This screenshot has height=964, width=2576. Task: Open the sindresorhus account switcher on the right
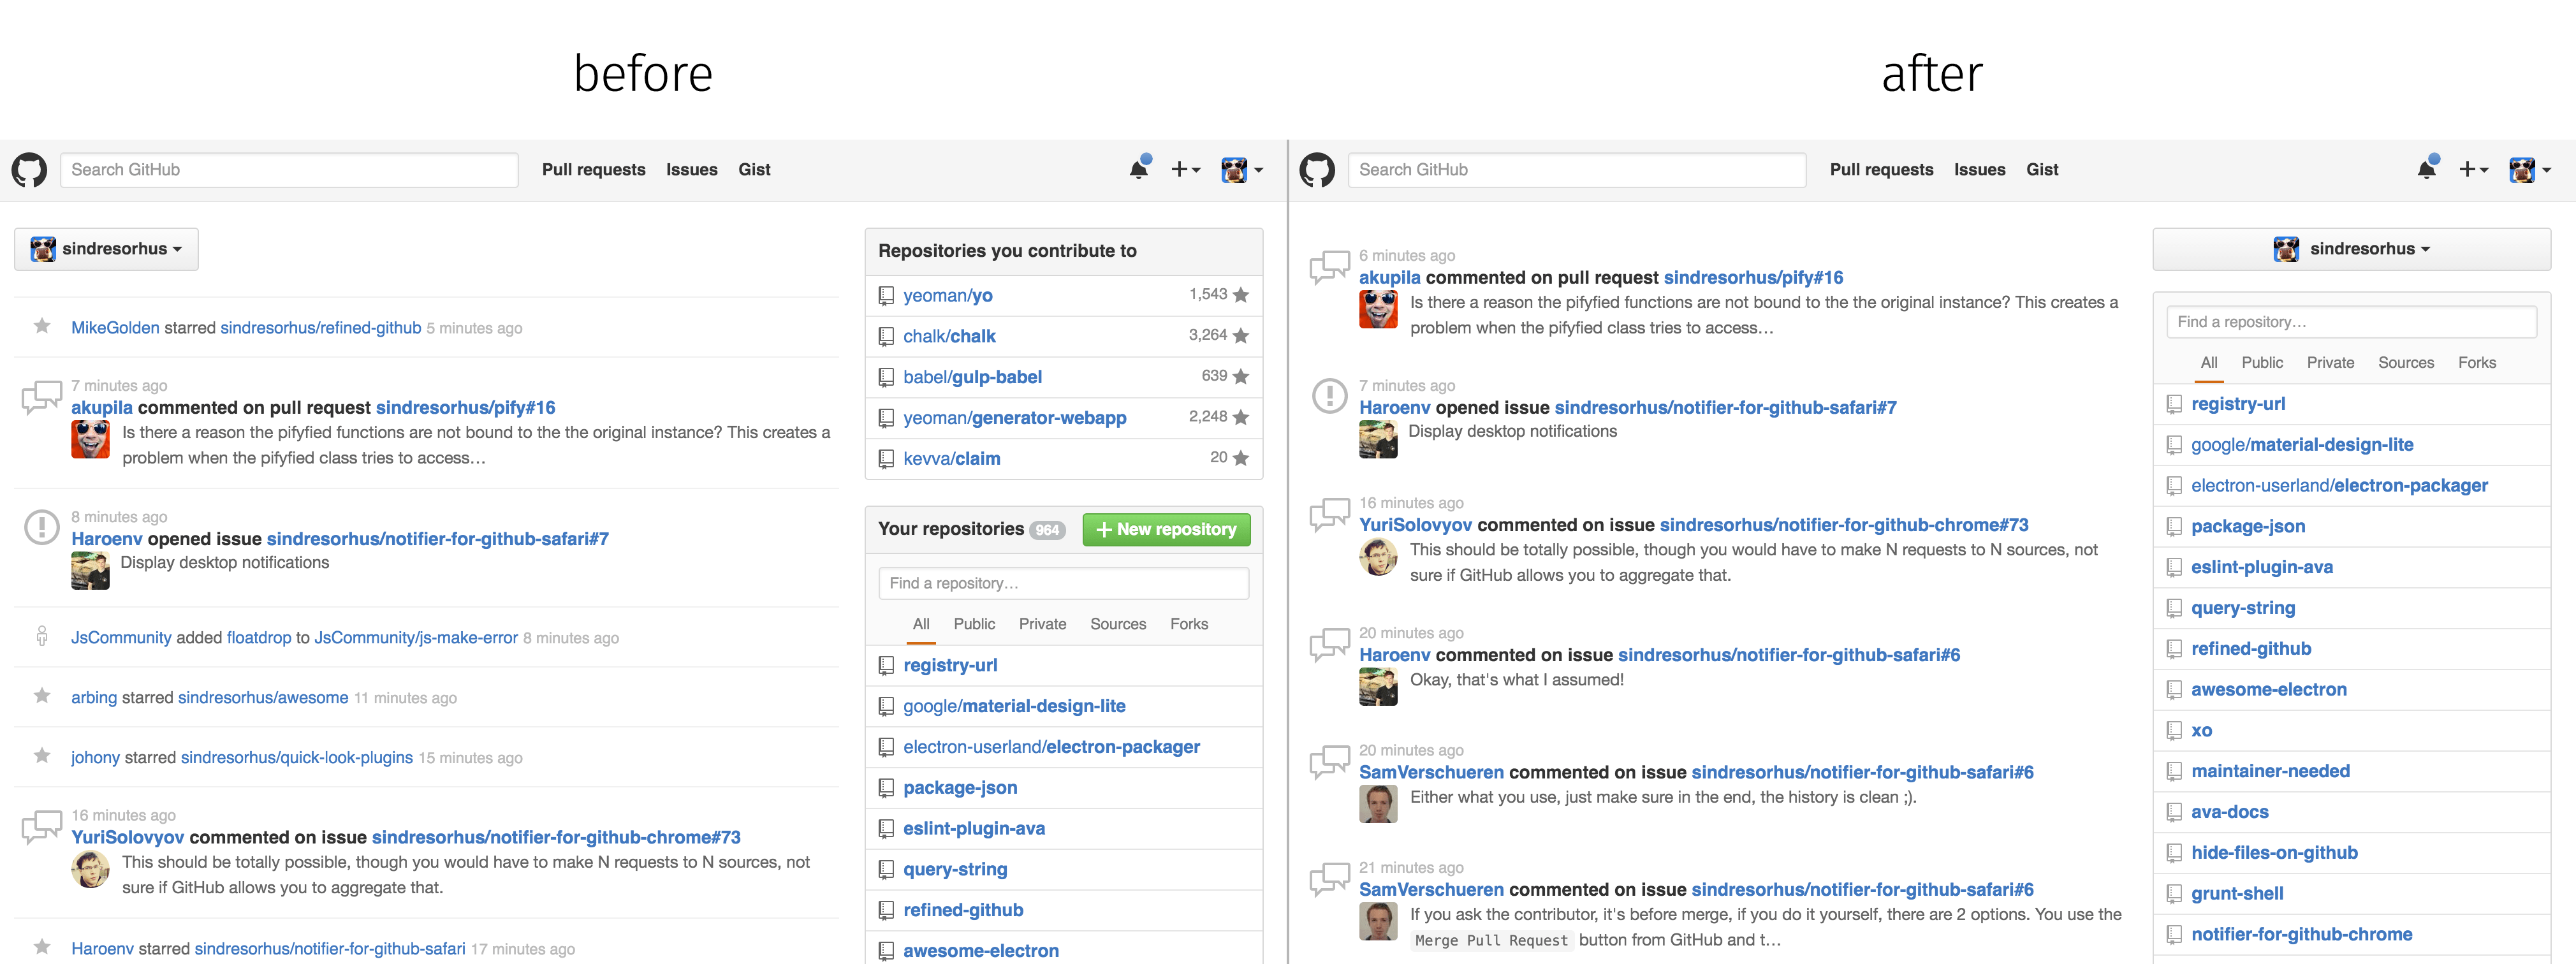pos(2351,249)
